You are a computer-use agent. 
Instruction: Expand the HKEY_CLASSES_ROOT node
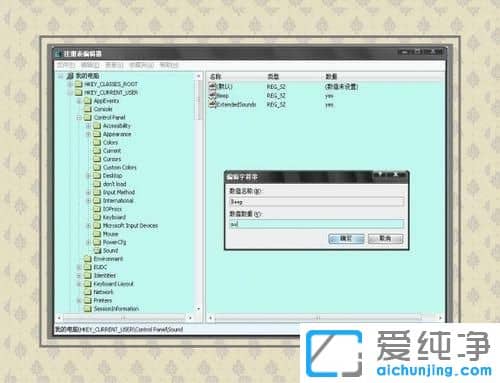click(70, 84)
